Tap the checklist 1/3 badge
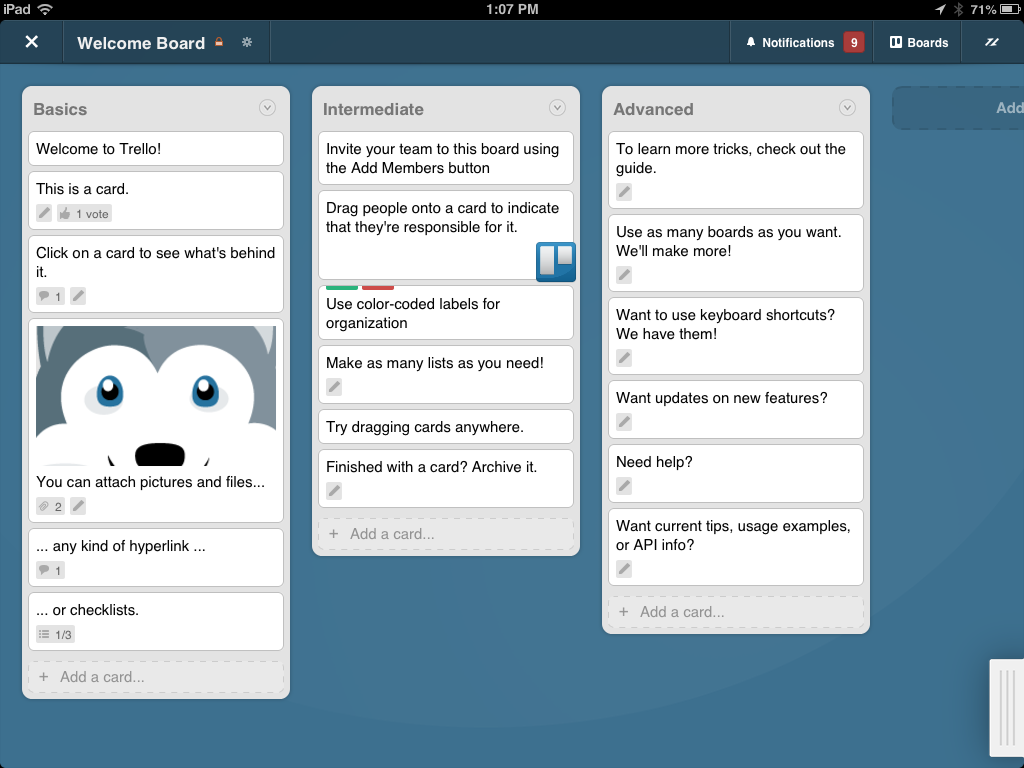1024x768 pixels. tap(56, 634)
